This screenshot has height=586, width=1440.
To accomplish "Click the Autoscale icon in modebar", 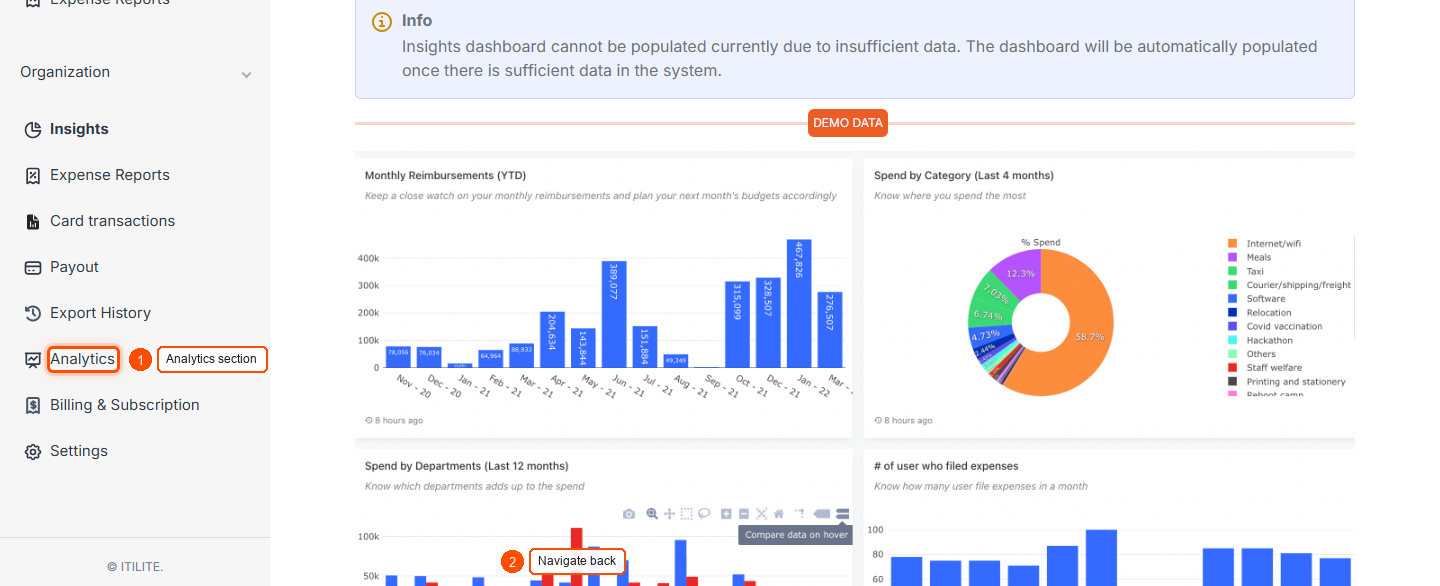I will pos(761,514).
